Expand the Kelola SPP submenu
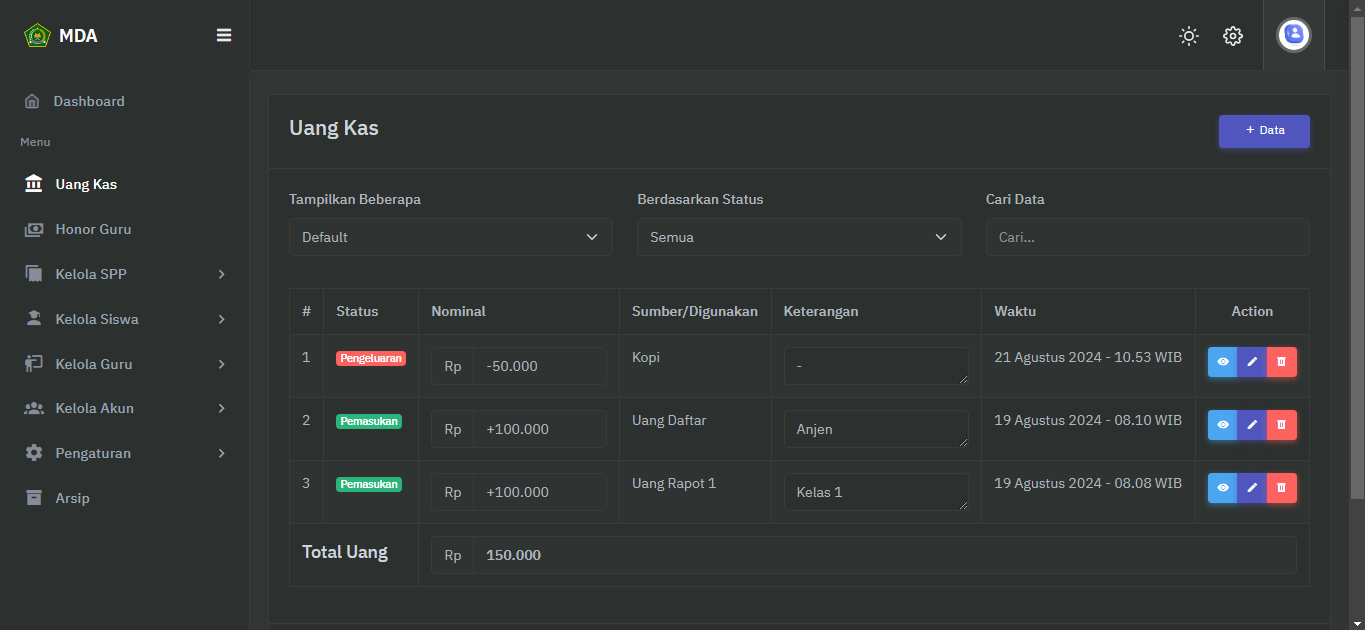1365x630 pixels. tap(125, 274)
